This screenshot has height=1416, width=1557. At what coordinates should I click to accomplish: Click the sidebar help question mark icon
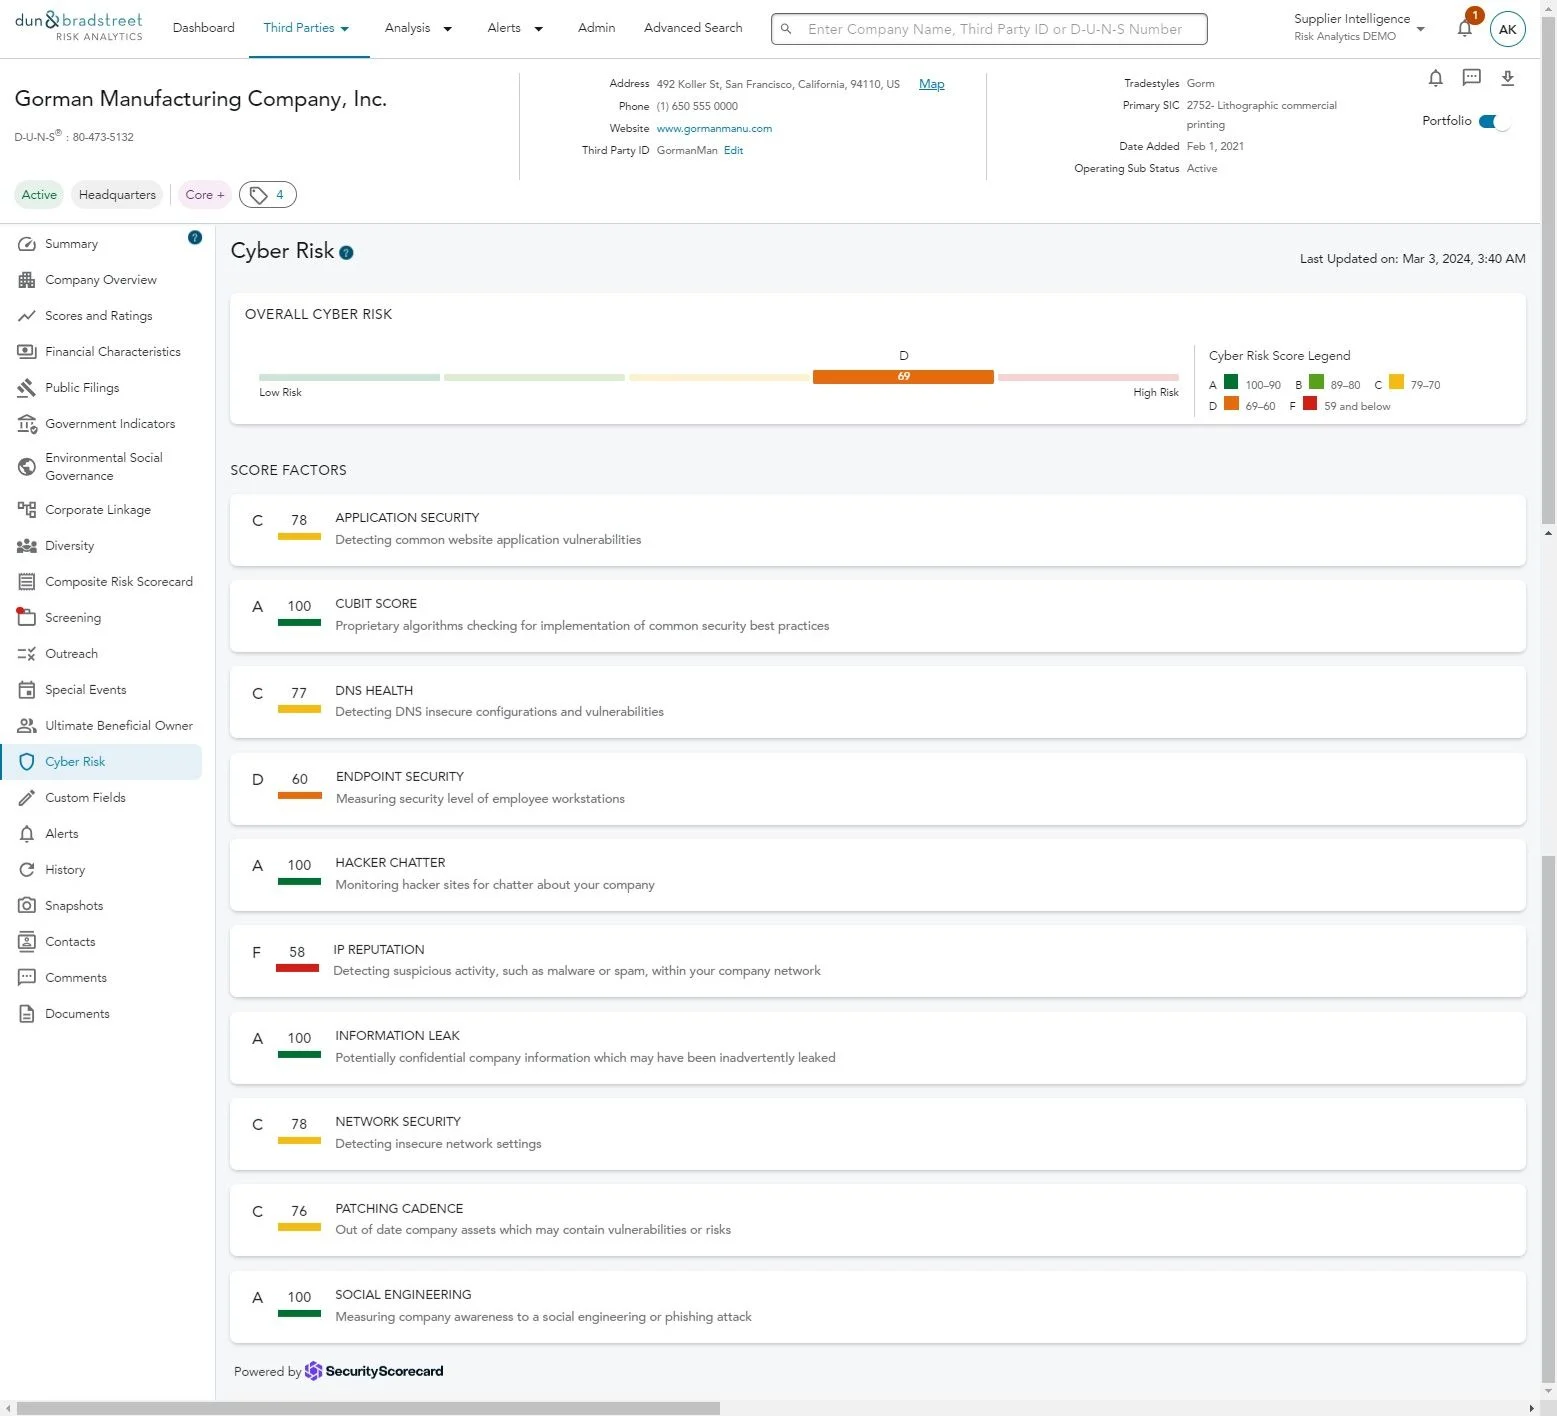[x=195, y=237]
